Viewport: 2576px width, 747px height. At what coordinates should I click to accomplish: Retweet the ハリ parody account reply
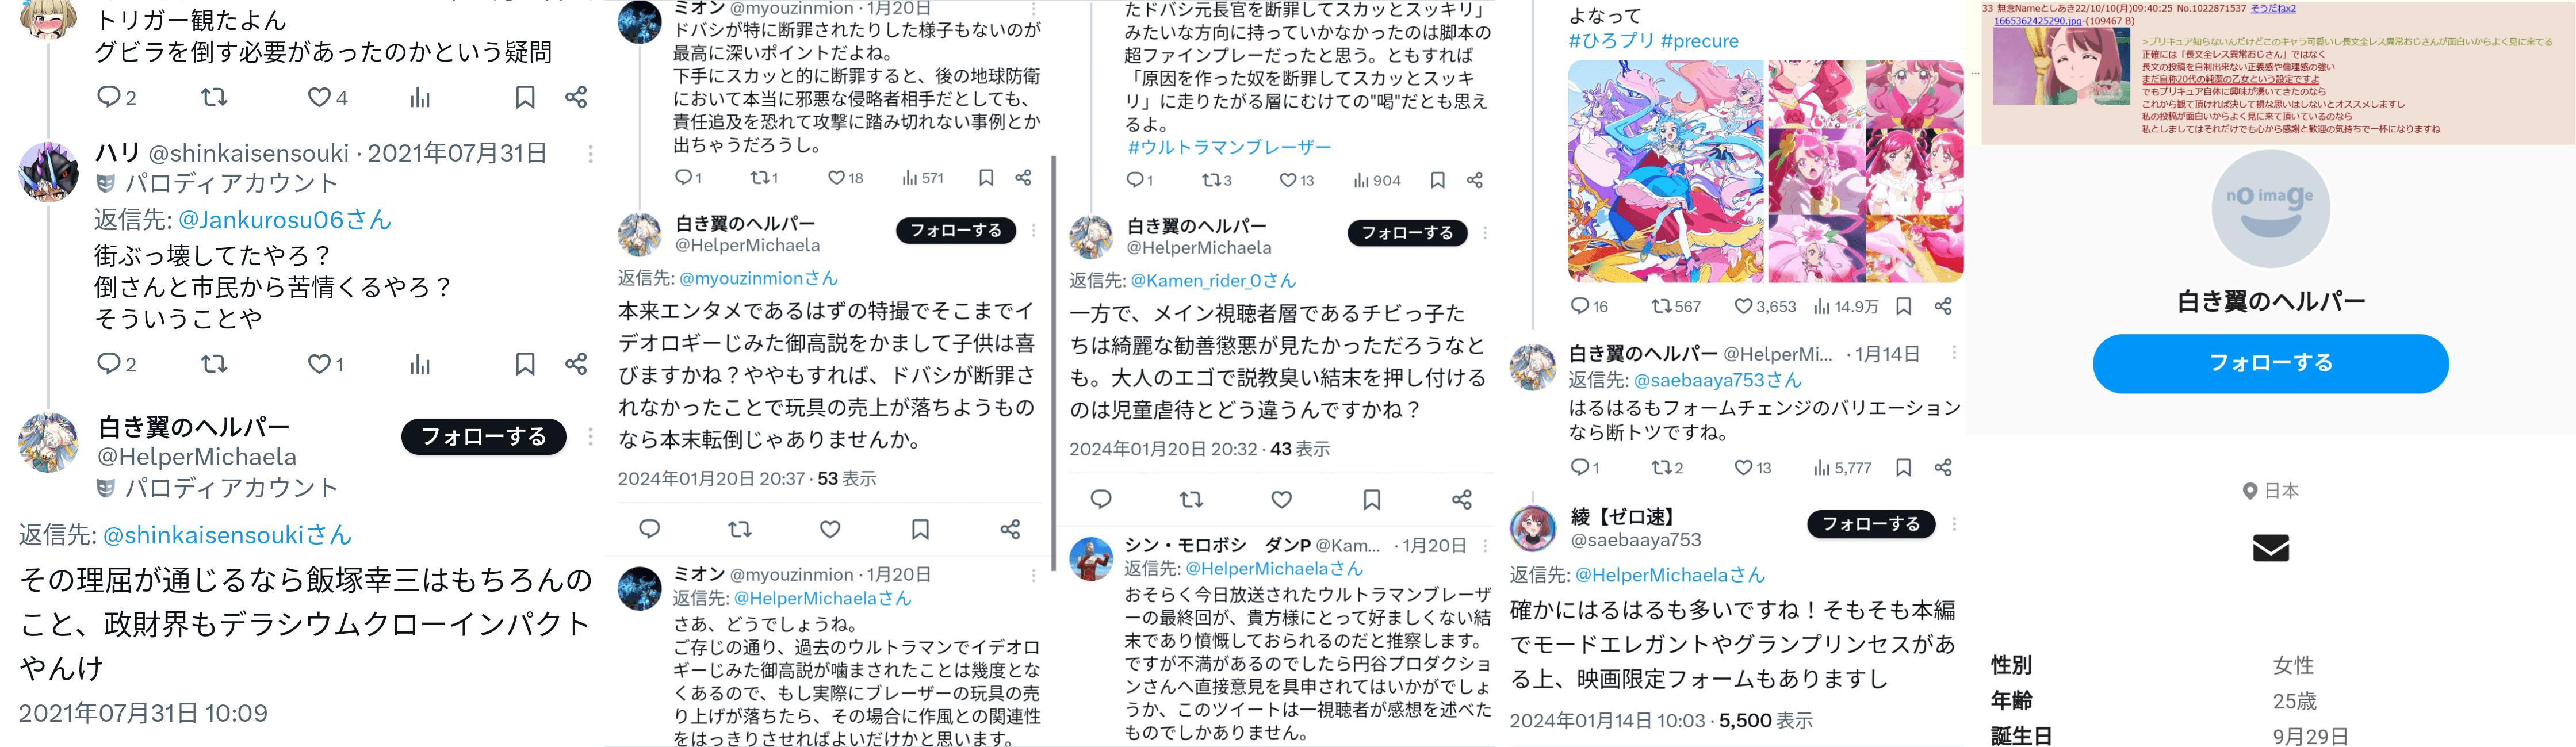(x=214, y=364)
